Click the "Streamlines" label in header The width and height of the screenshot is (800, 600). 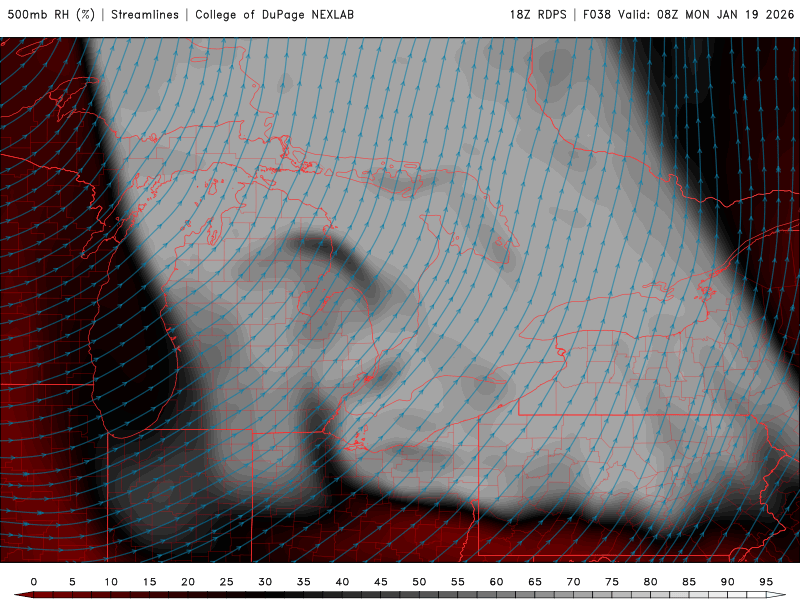pyautogui.click(x=145, y=15)
